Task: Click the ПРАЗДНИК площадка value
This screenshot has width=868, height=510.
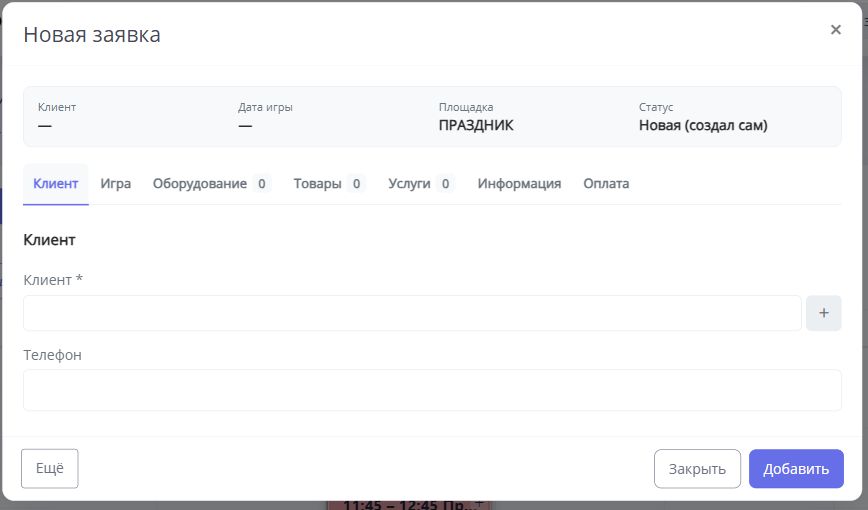Action: point(476,126)
